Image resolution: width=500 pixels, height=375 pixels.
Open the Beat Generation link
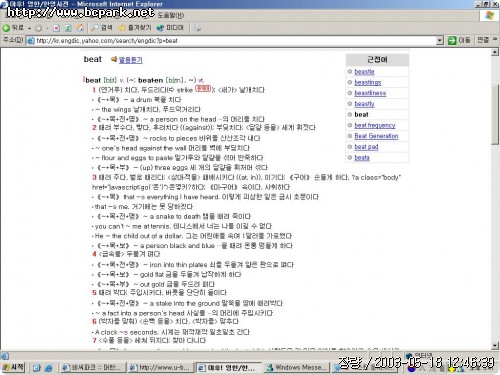point(376,136)
